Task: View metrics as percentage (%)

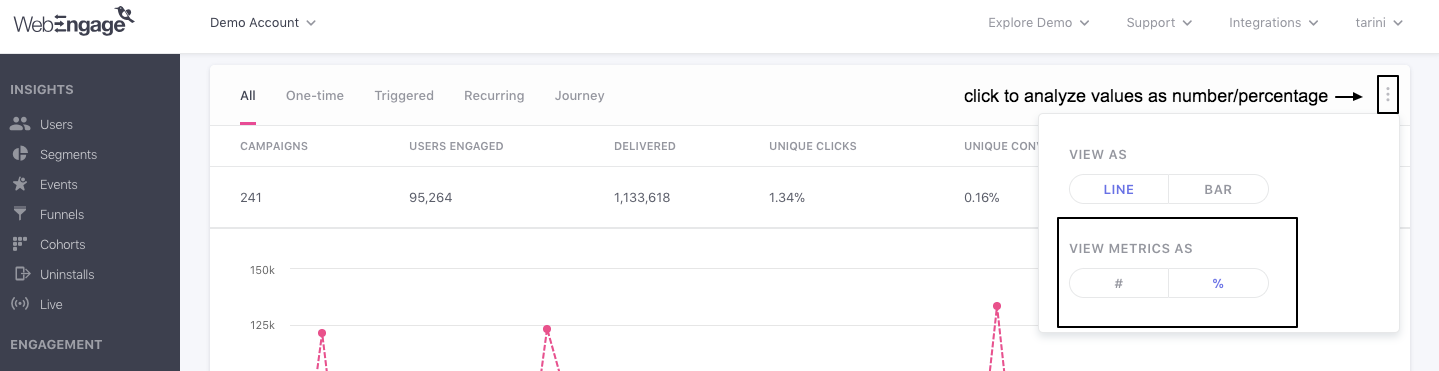Action: click(x=1218, y=284)
